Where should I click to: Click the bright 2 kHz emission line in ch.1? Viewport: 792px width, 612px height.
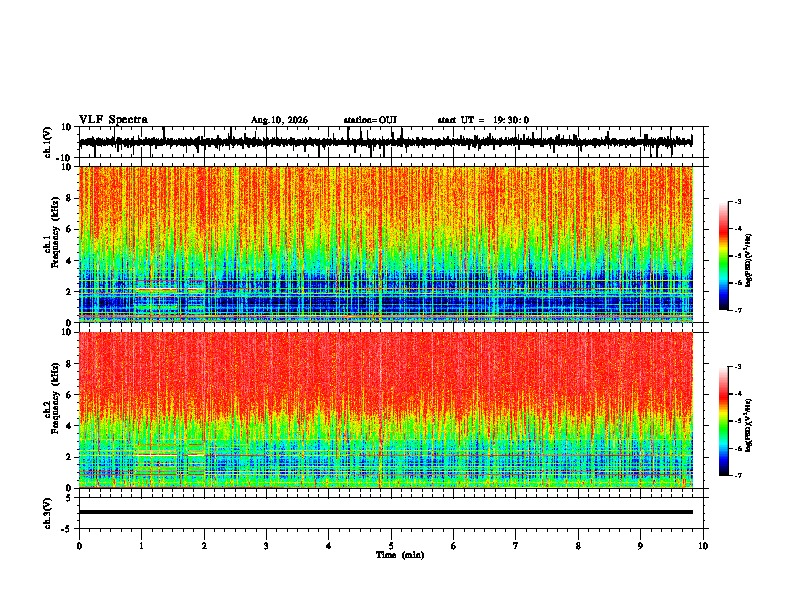[157, 290]
